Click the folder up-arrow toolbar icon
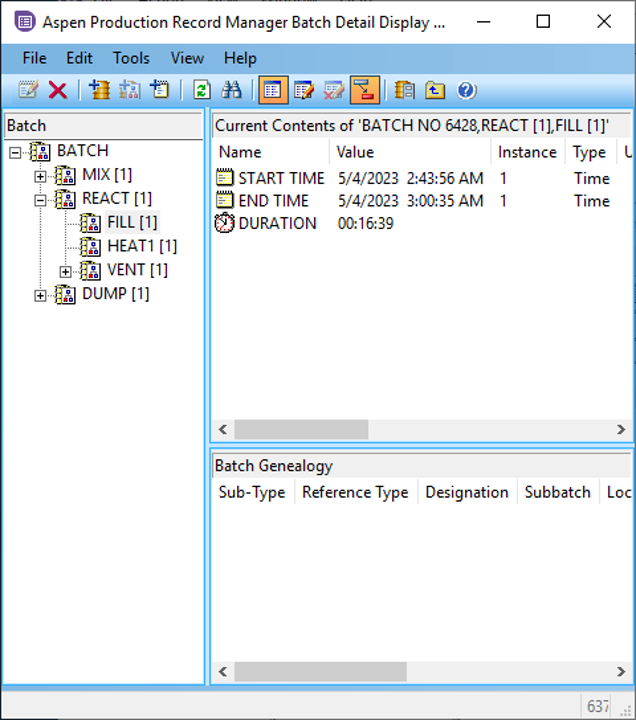 click(x=435, y=91)
